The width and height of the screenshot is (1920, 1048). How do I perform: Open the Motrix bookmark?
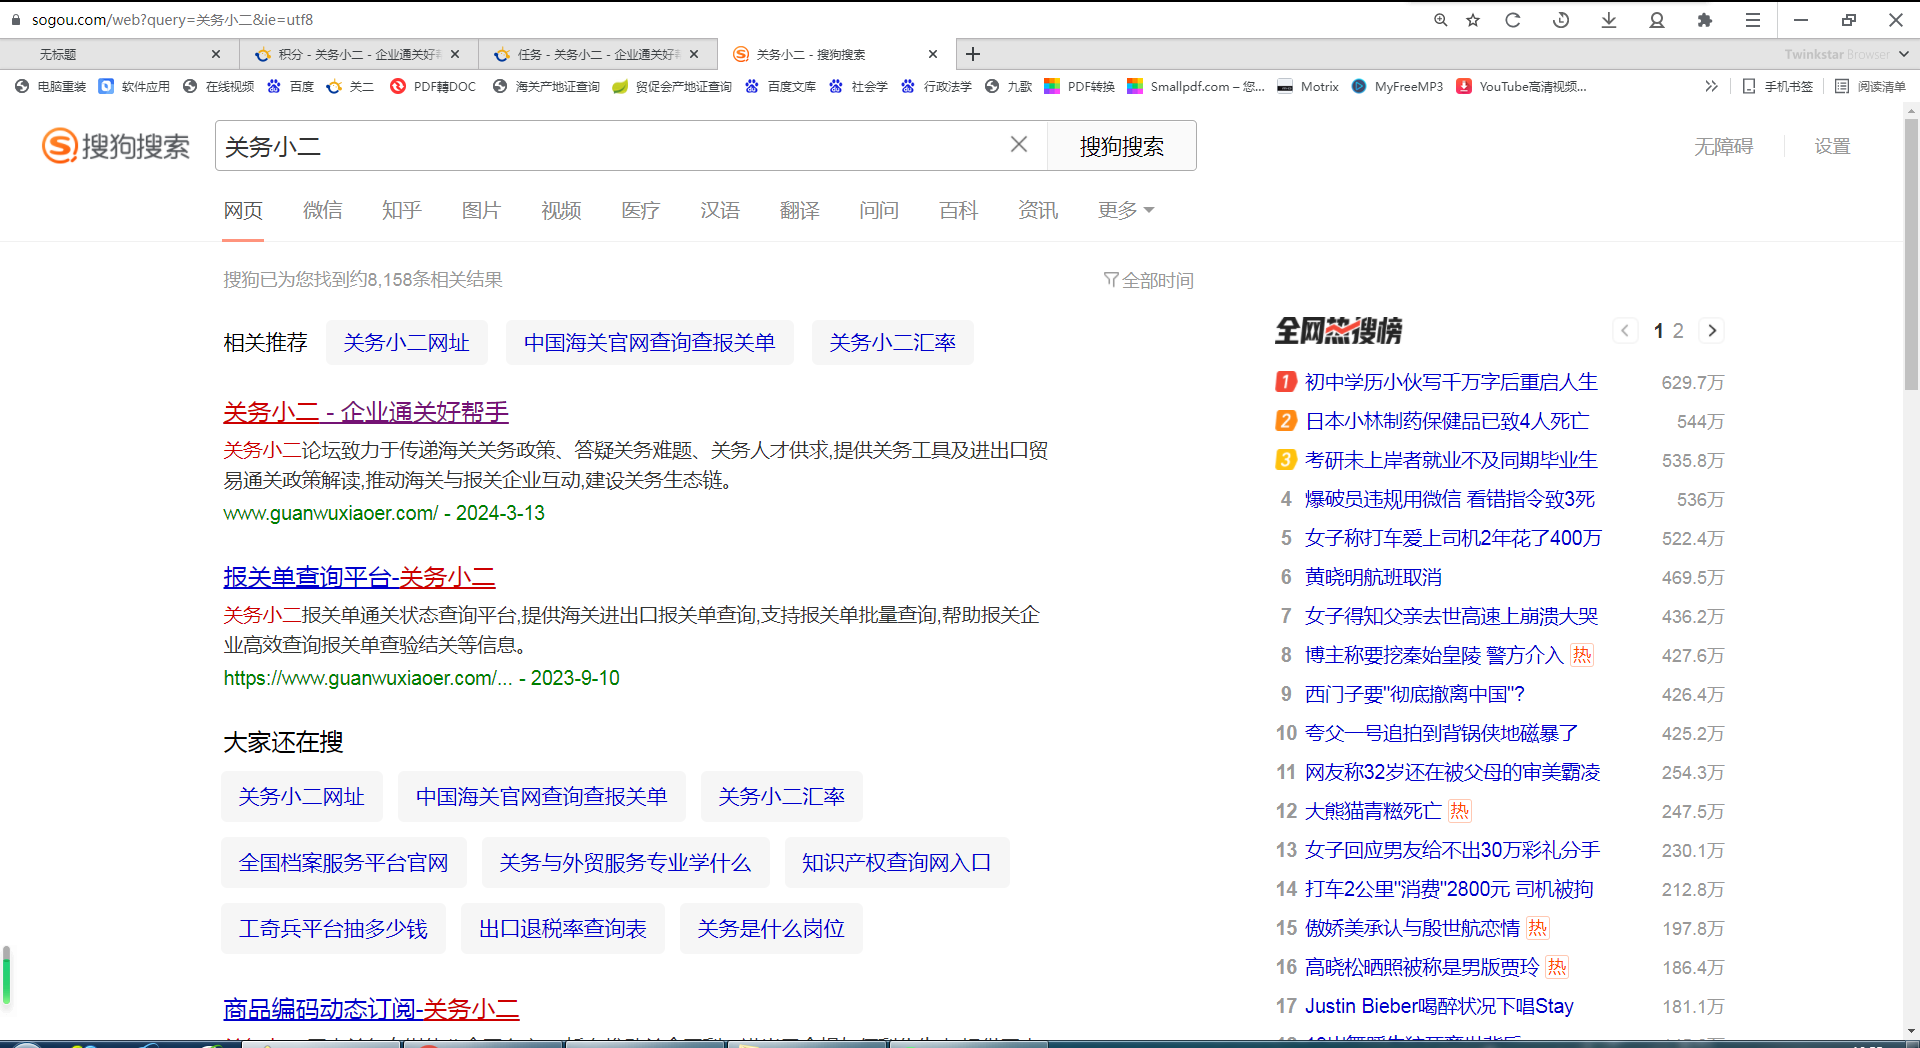tap(1308, 86)
